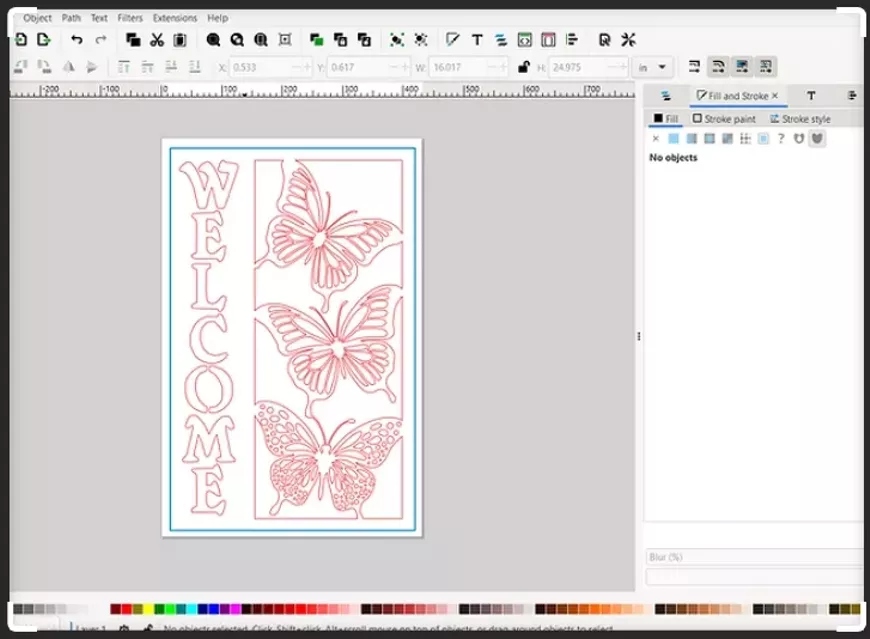Screen dimensions: 870x639
Task: Switch to the Fill tab
Action: tap(666, 118)
